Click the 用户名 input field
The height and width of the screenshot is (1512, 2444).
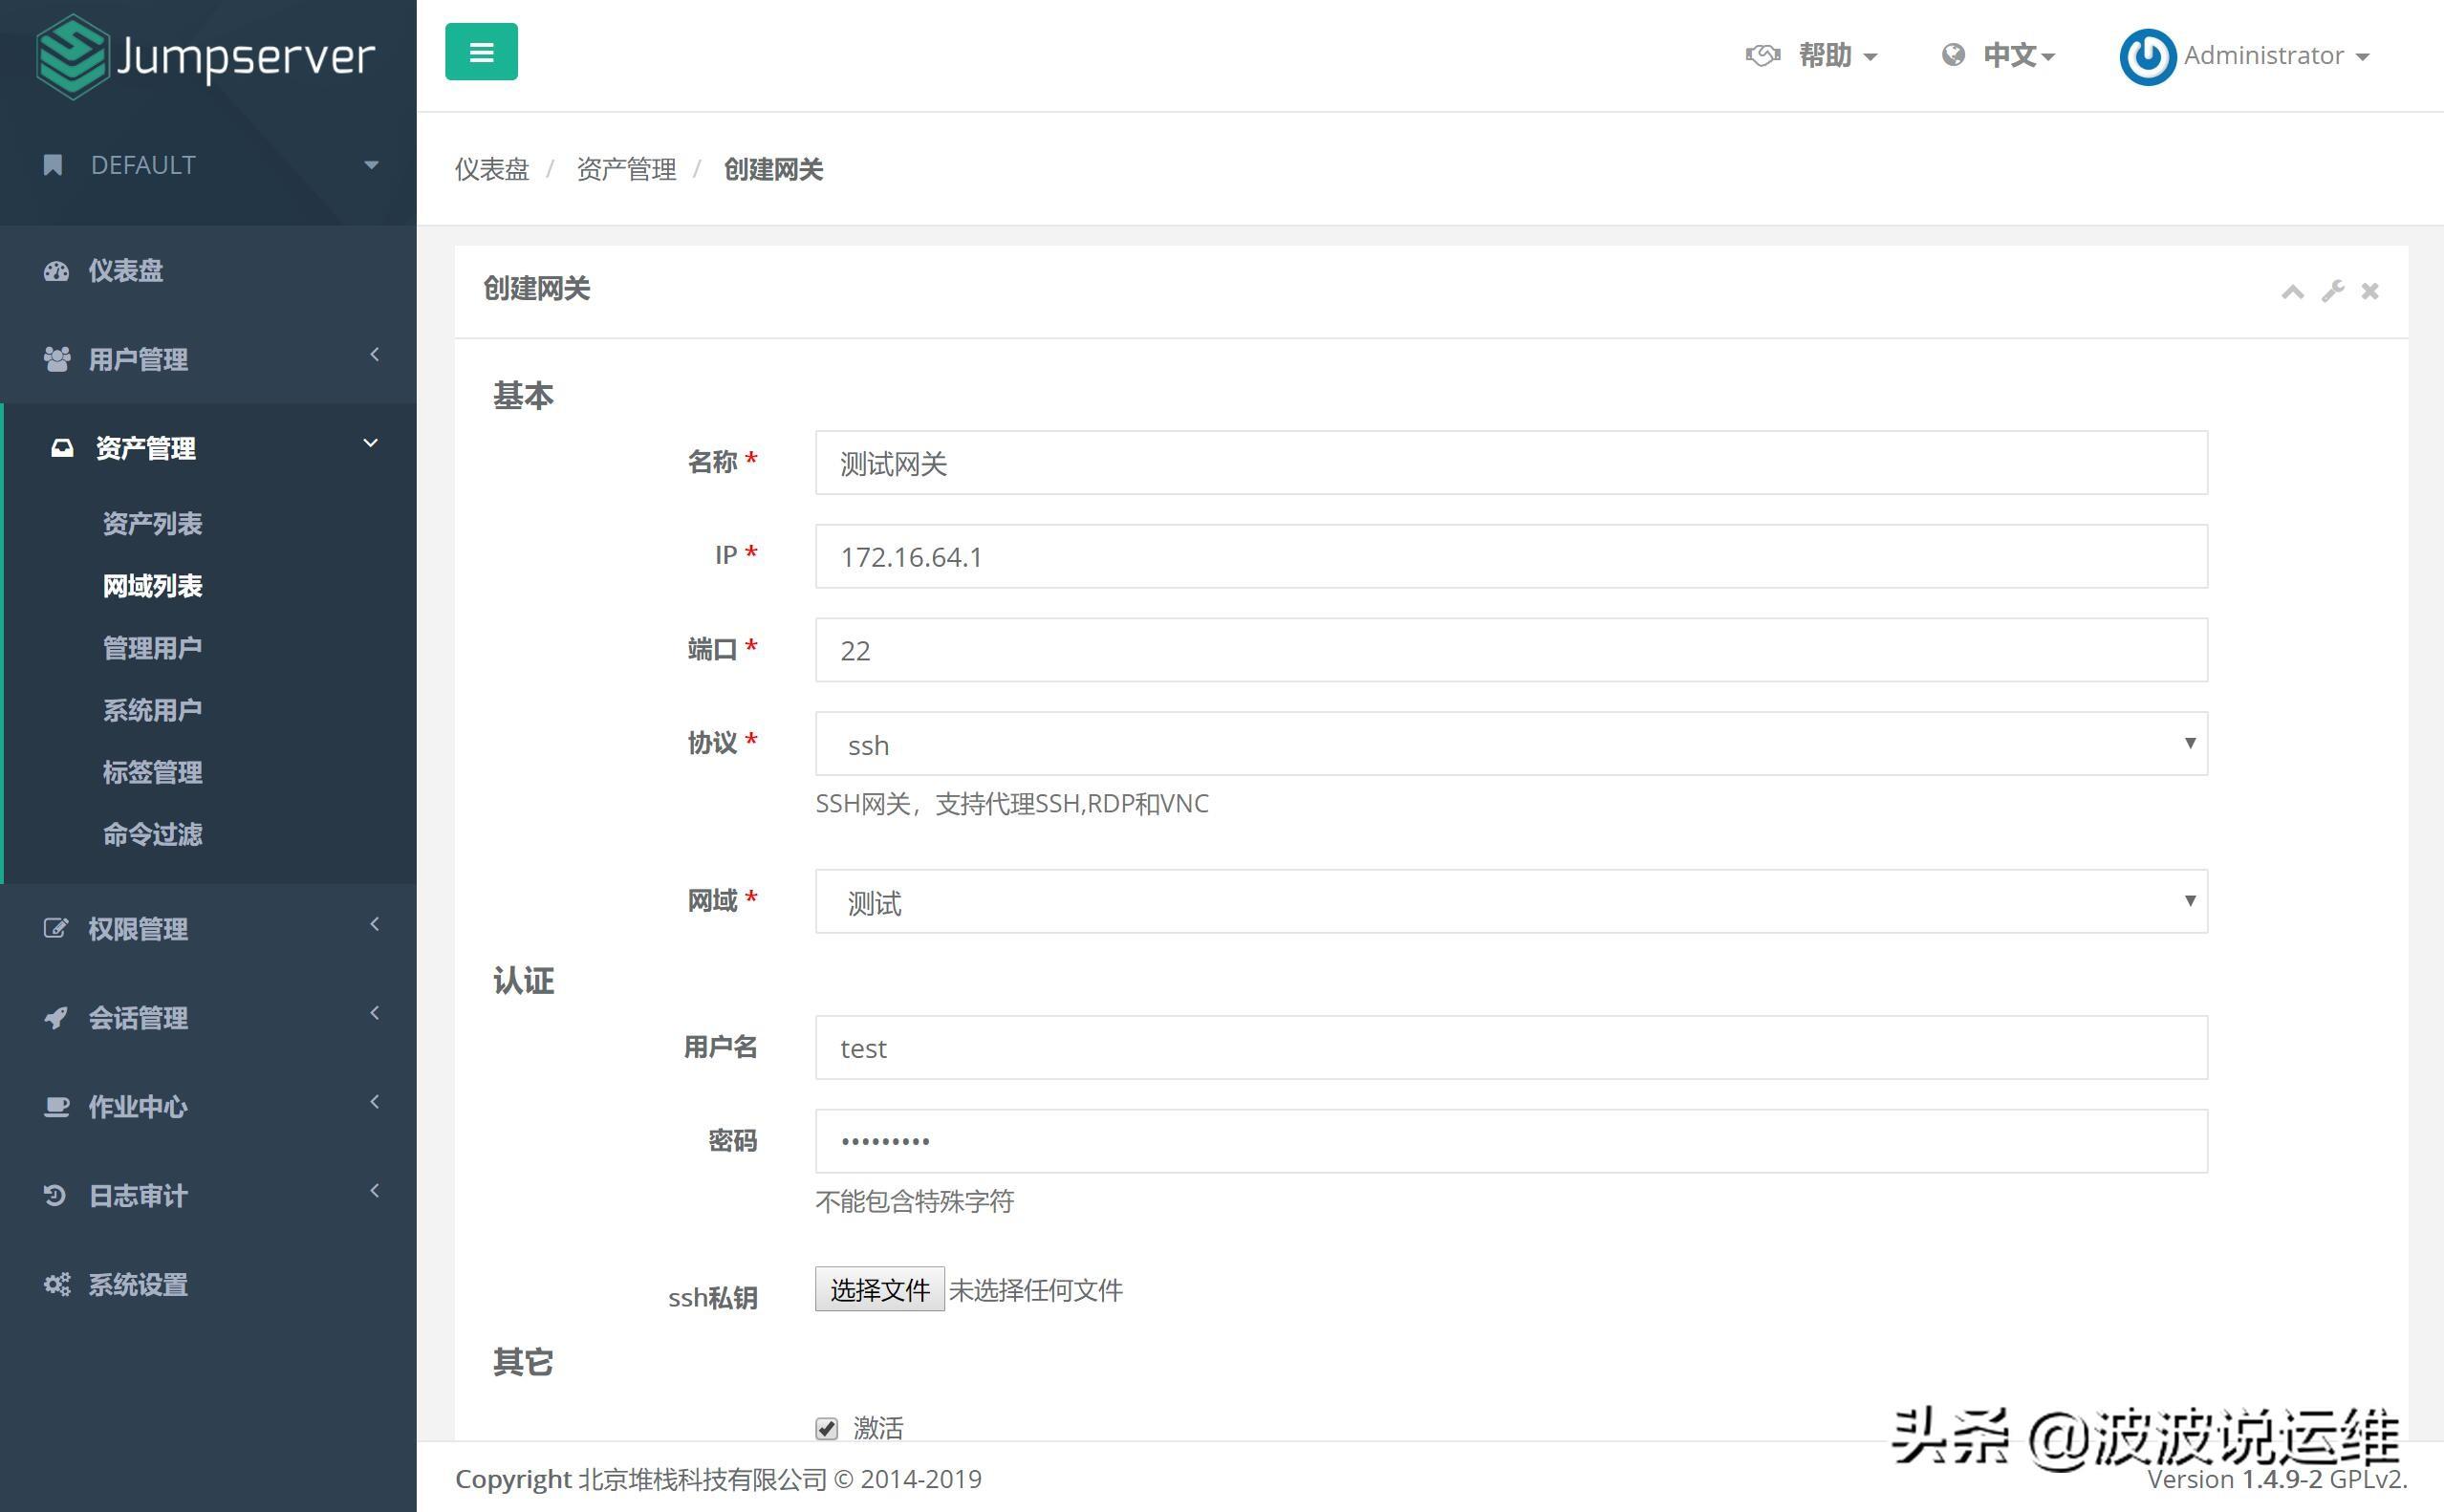pos(1511,1048)
